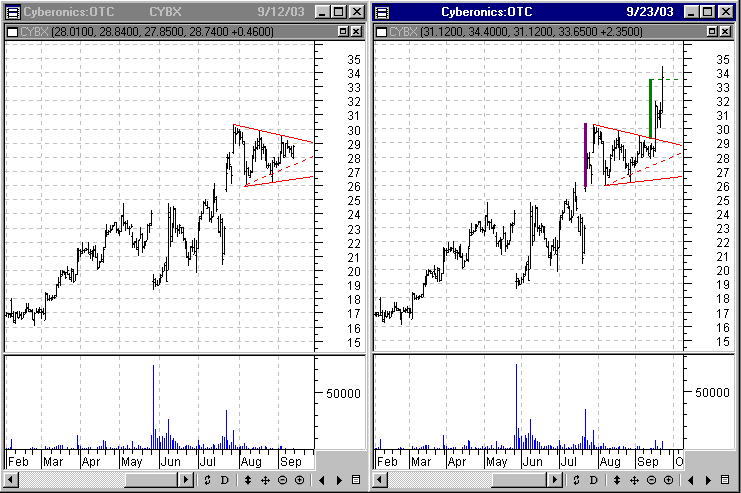Click the tall blue volume spike in the 9/12/03 window
741x493 pixels.
click(153, 407)
